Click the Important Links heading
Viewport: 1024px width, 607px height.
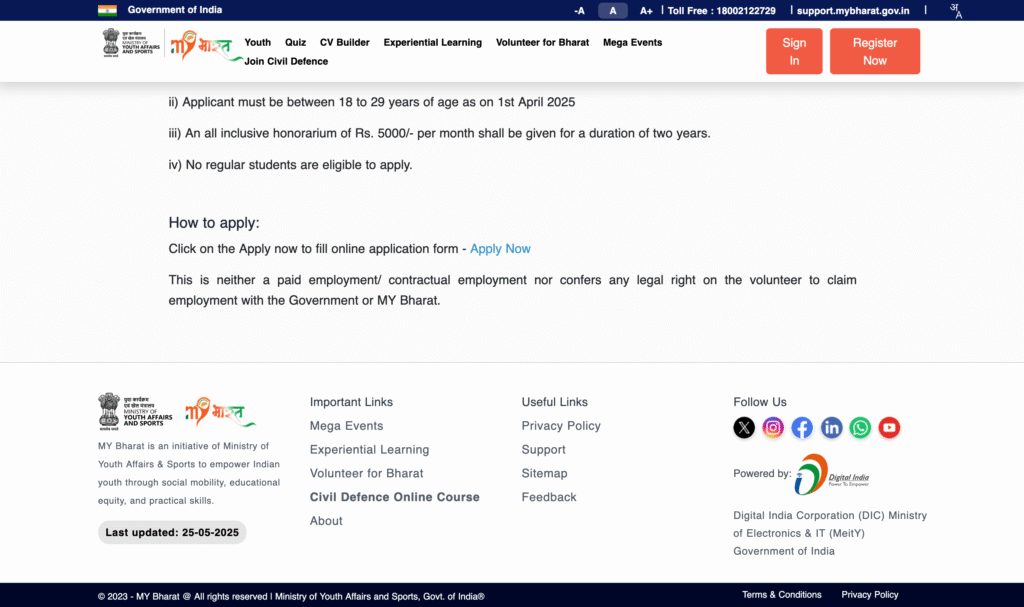point(351,402)
